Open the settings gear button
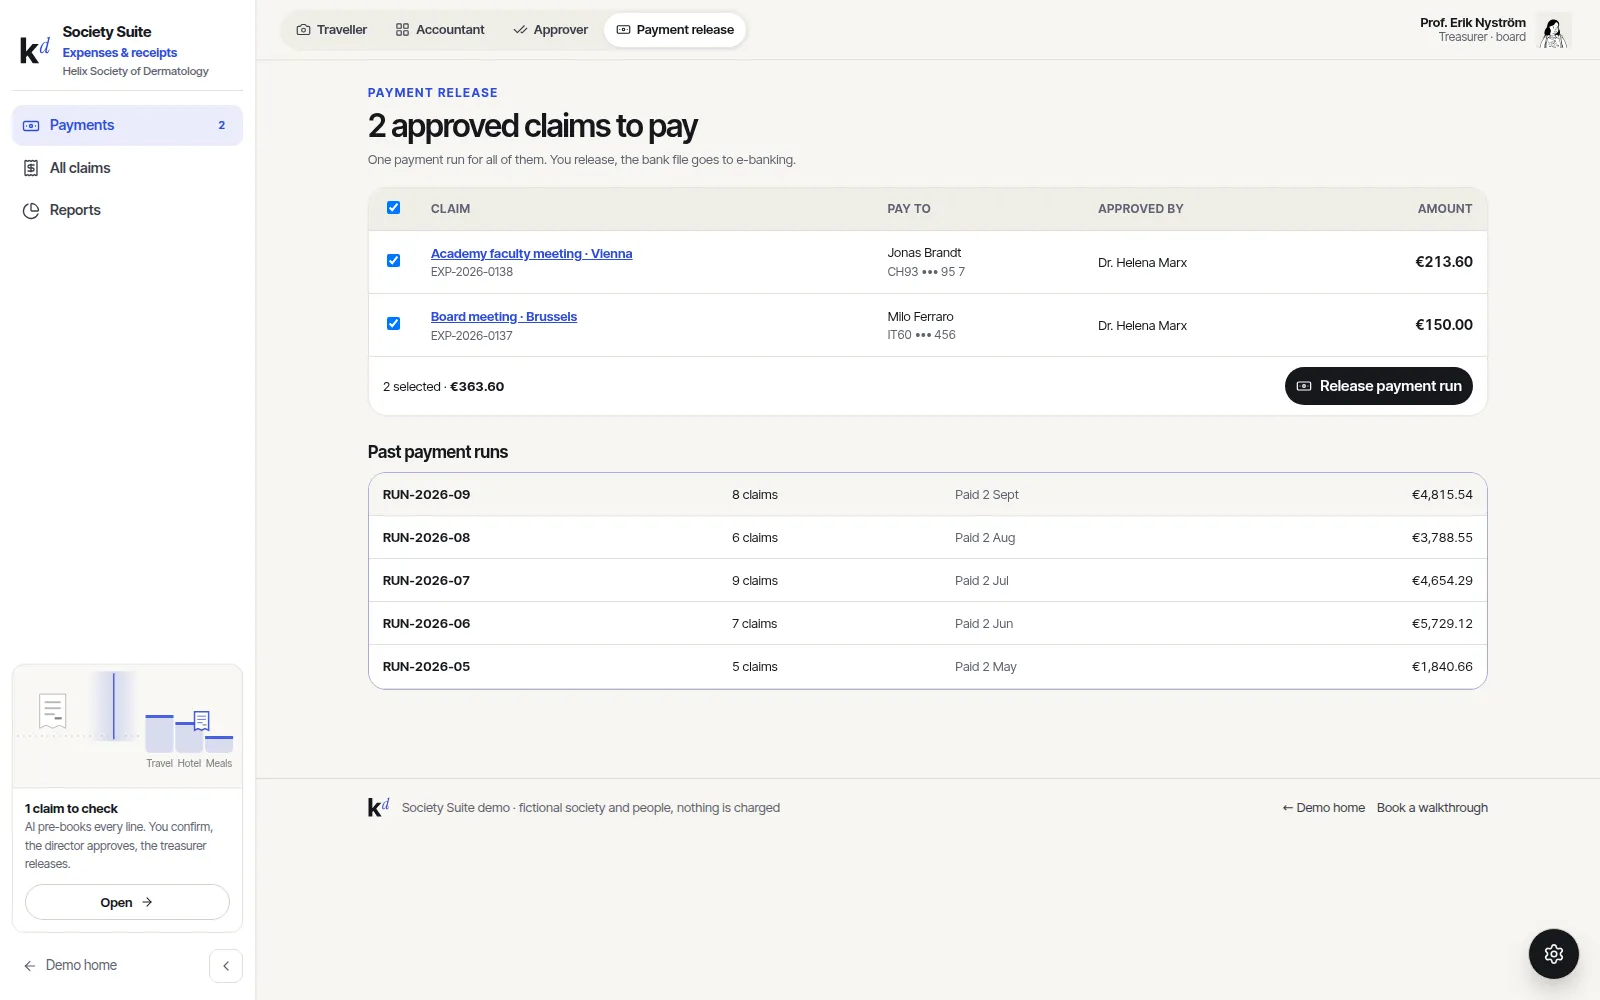1600x1000 pixels. click(x=1553, y=954)
